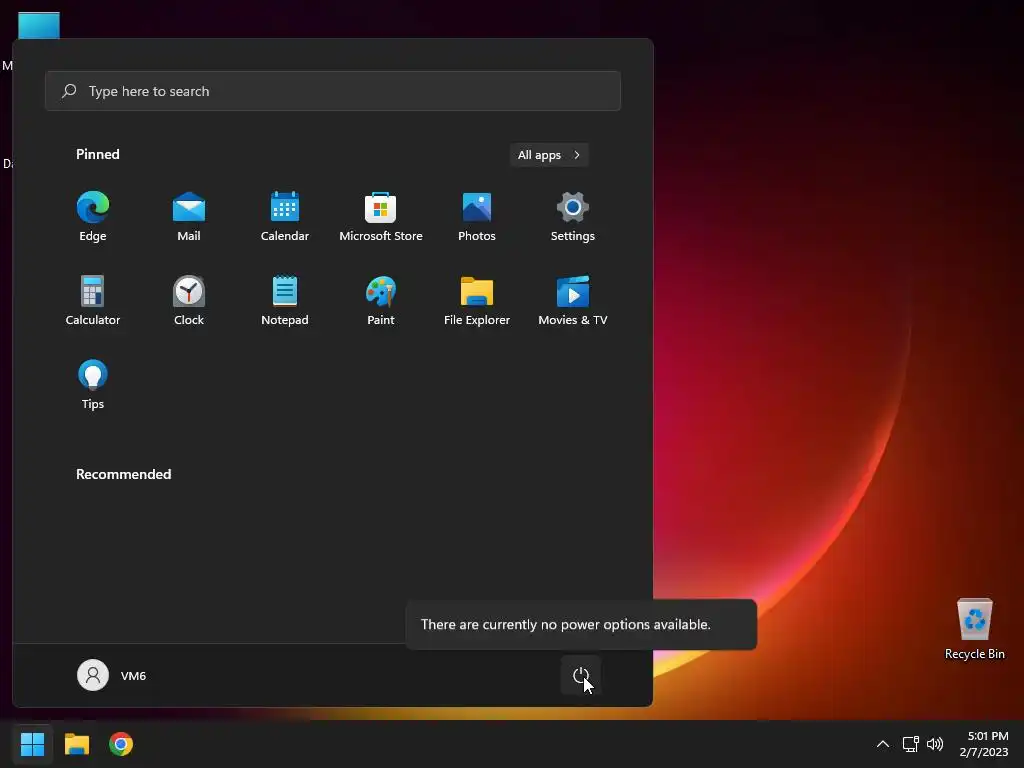Screen dimensions: 1024x768
Task: Focus the Type here to search box
Action: (x=333, y=91)
